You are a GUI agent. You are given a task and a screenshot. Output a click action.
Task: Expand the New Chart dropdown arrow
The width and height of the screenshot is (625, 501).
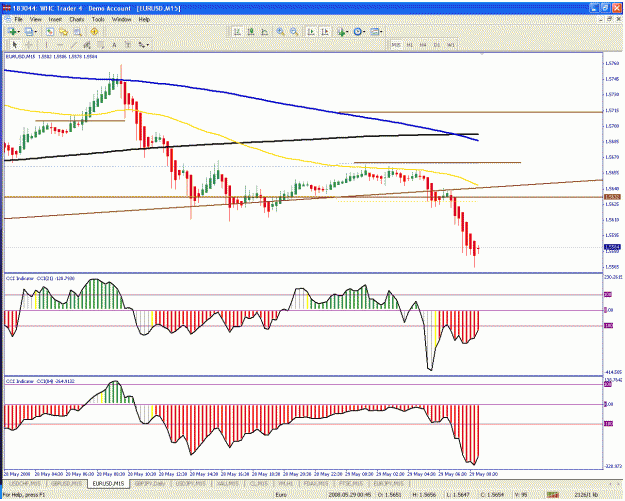pos(19,32)
